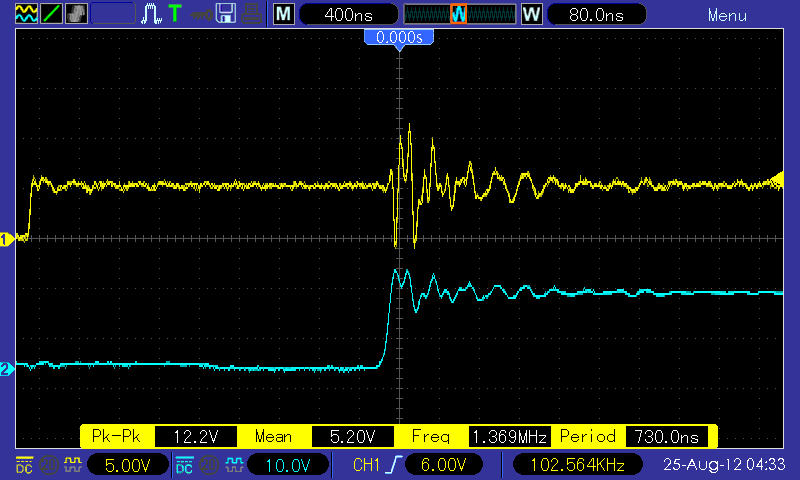Click the CH2 20MHz bandwidth limit icon
The height and width of the screenshot is (480, 800).
209,465
